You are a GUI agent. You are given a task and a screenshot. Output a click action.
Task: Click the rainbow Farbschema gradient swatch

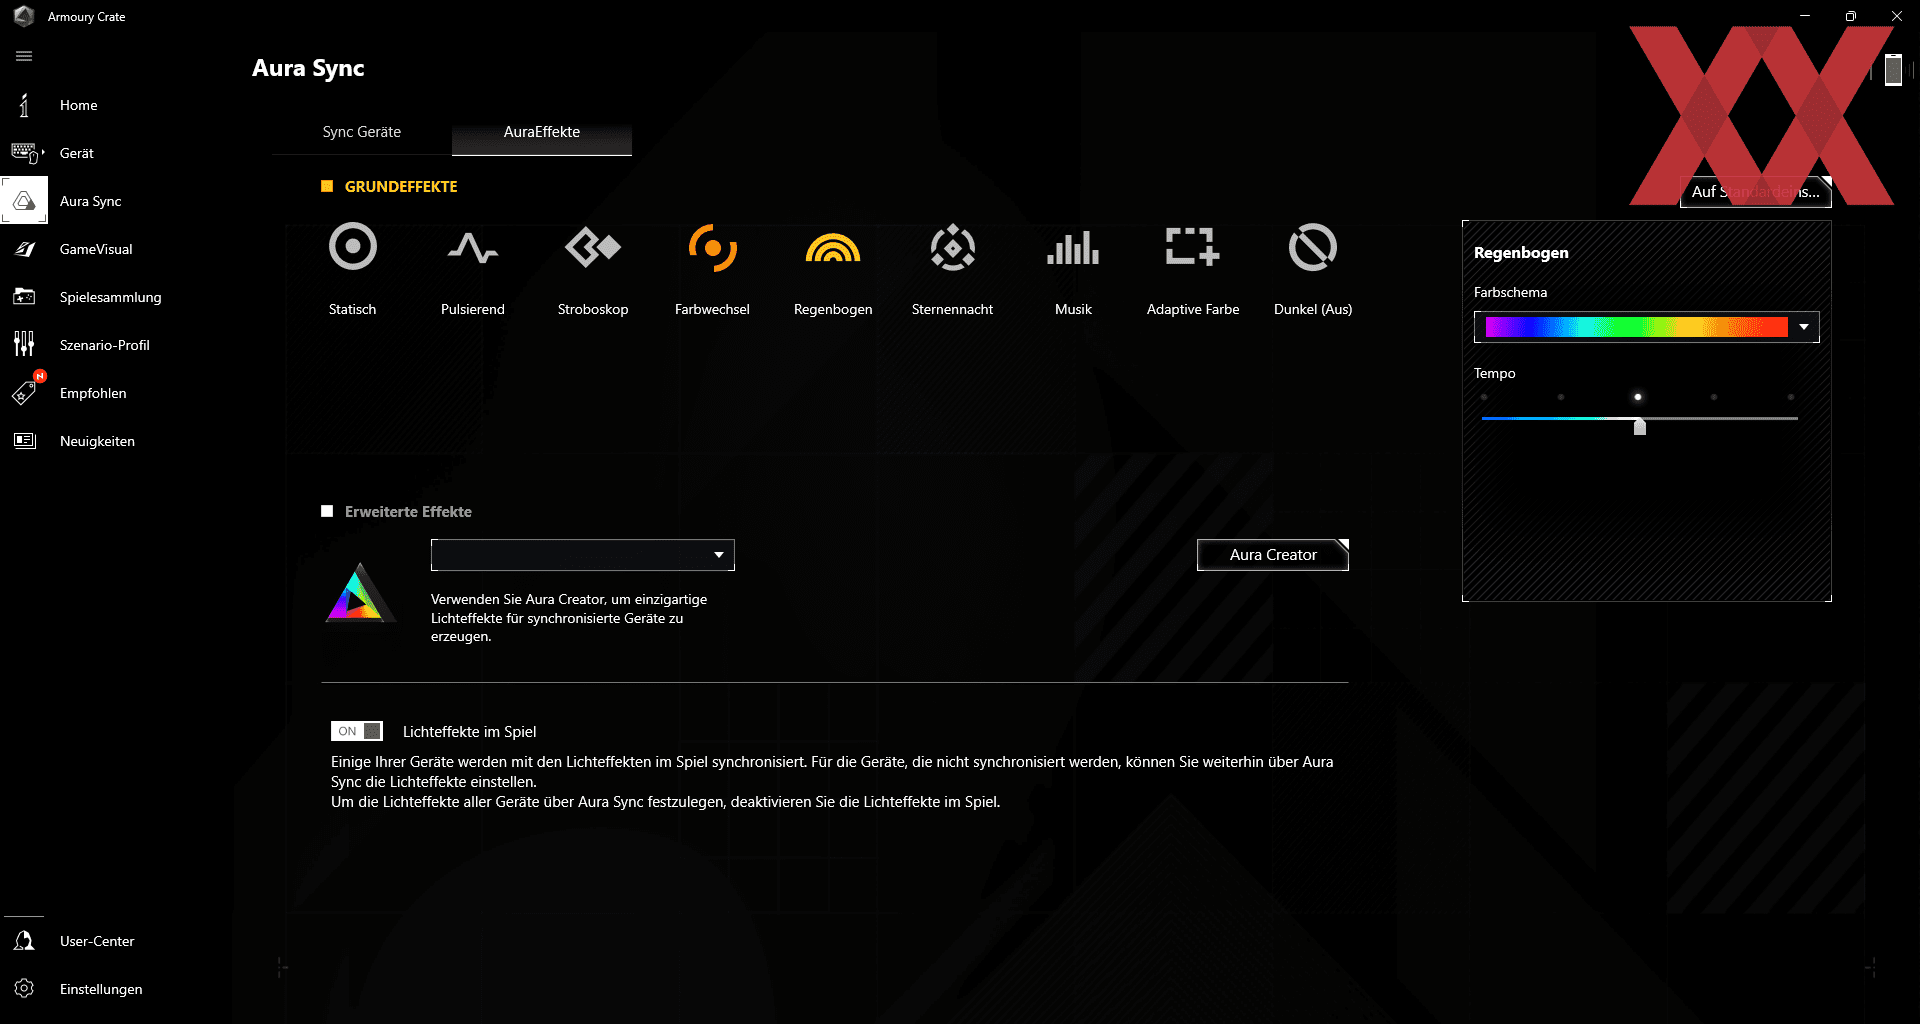tap(1636, 327)
